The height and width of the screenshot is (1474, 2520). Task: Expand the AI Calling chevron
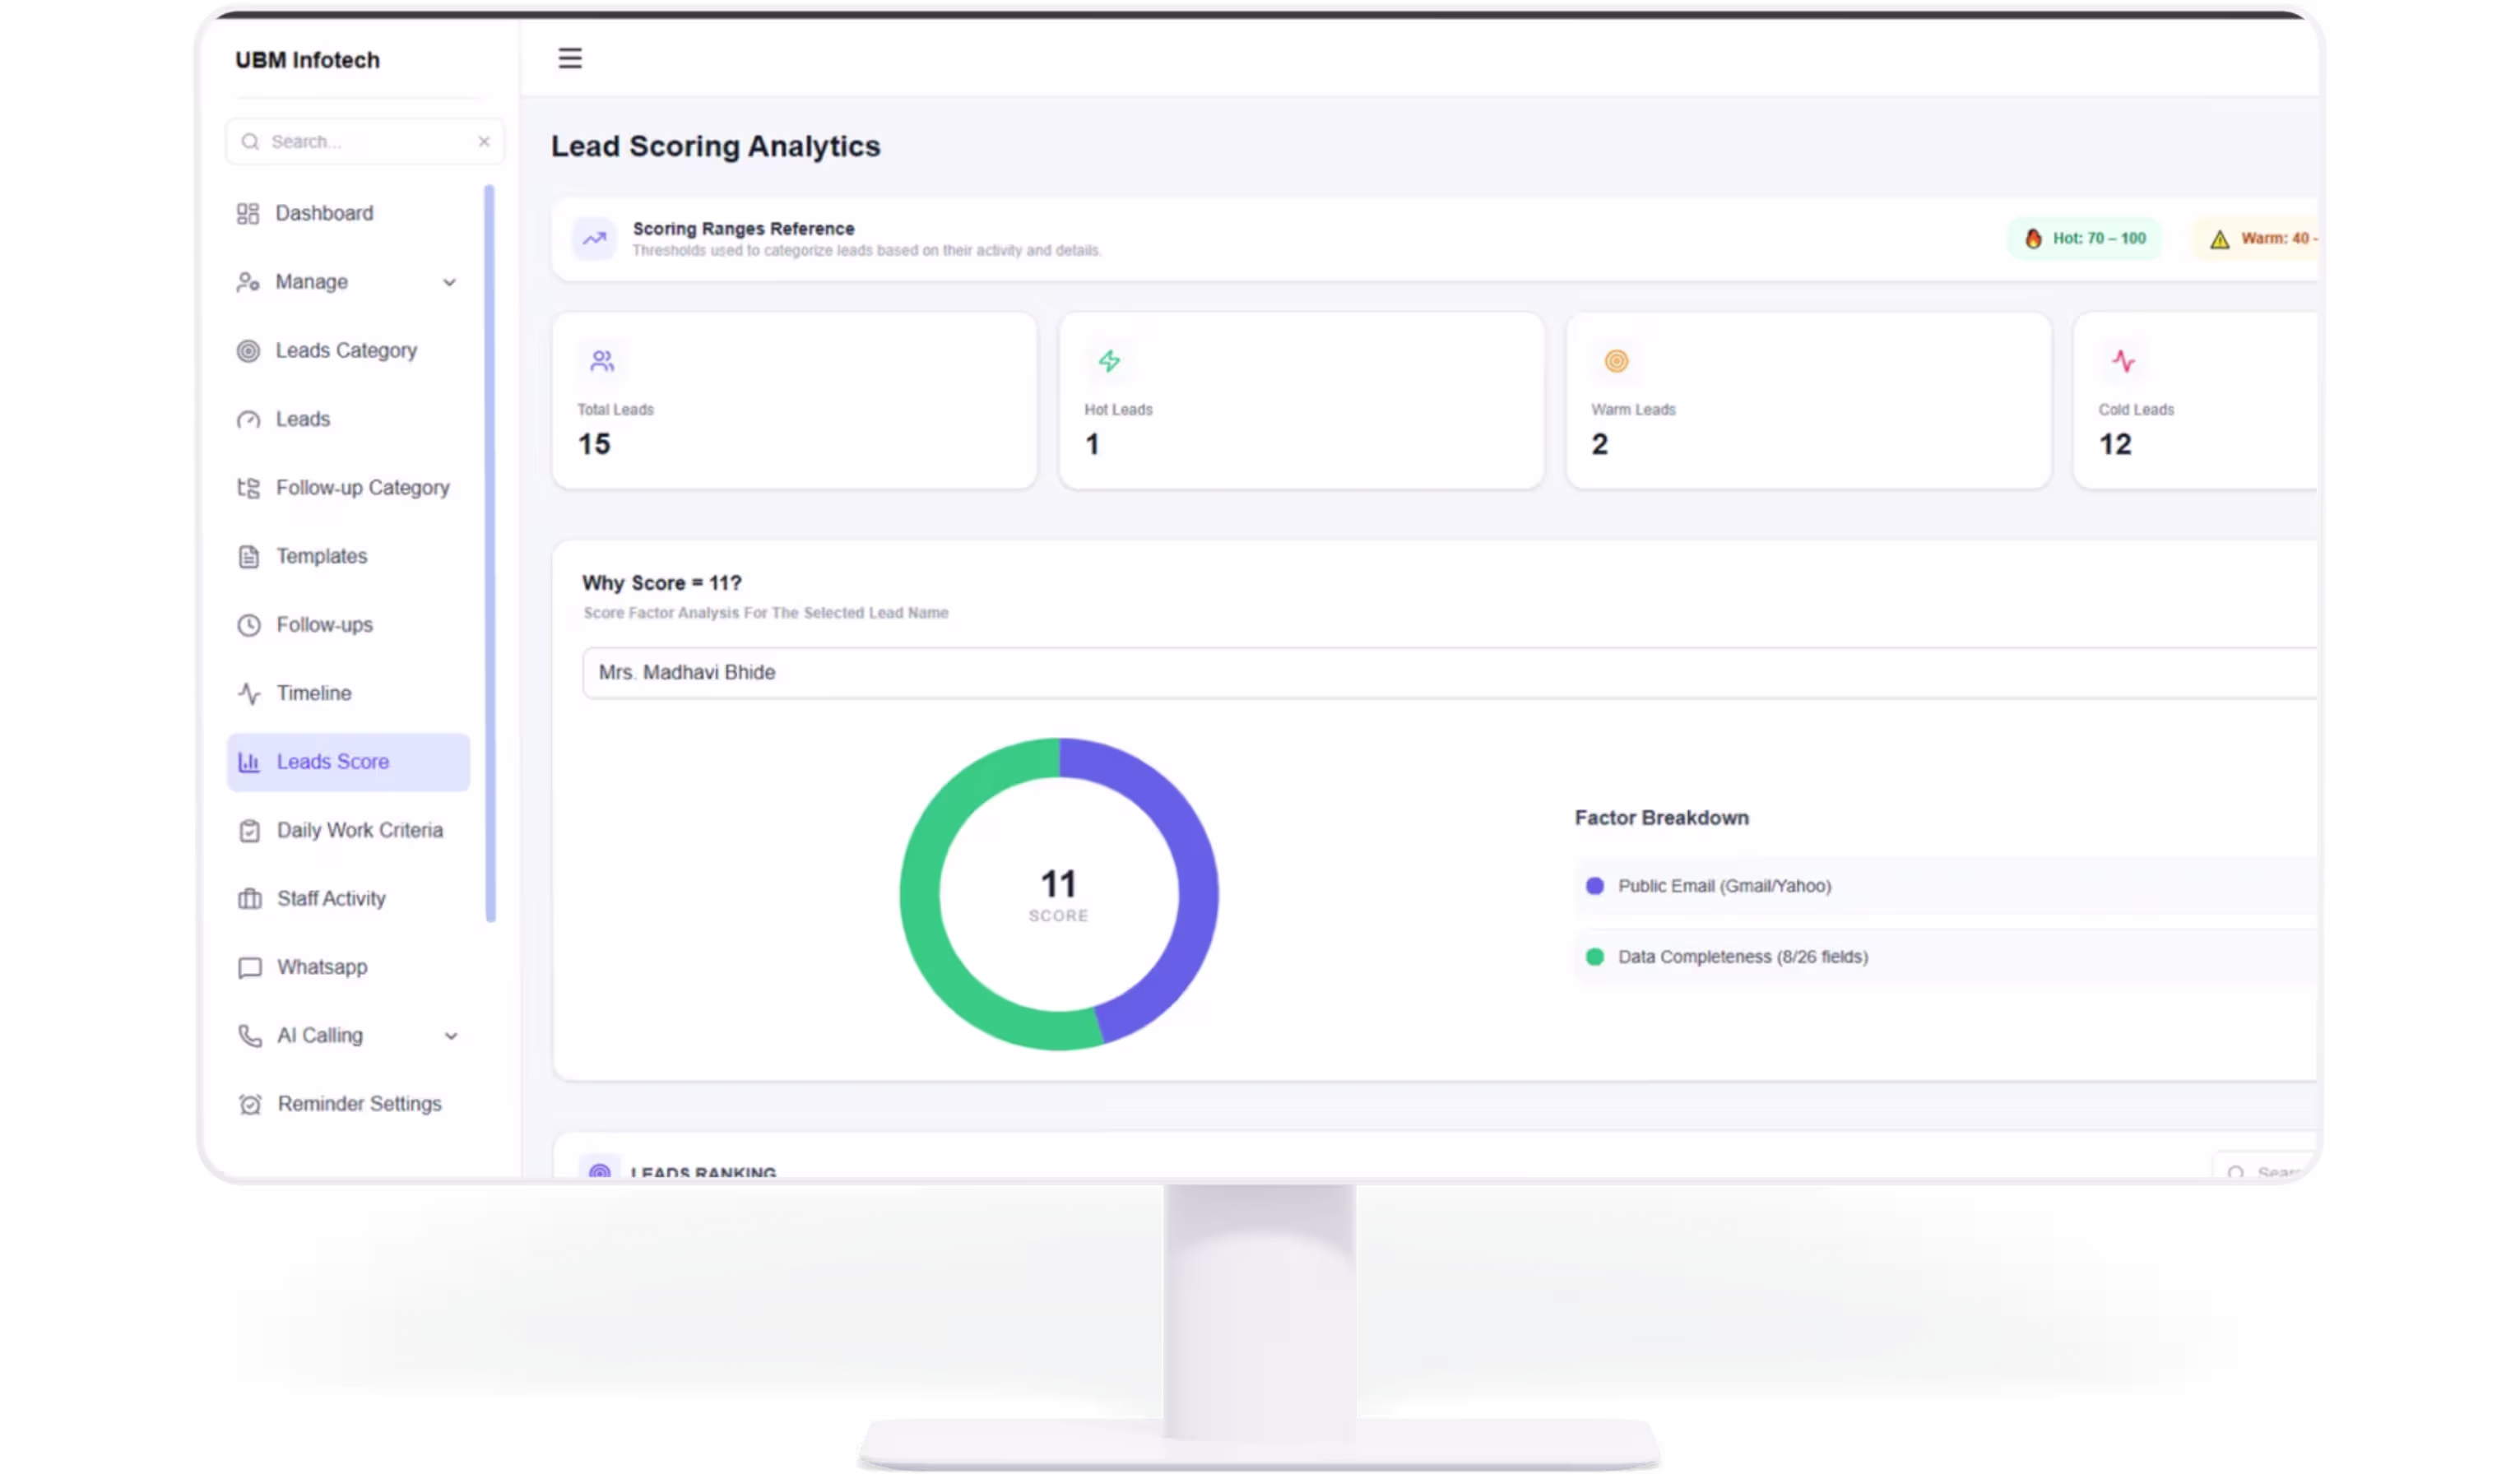(451, 1036)
